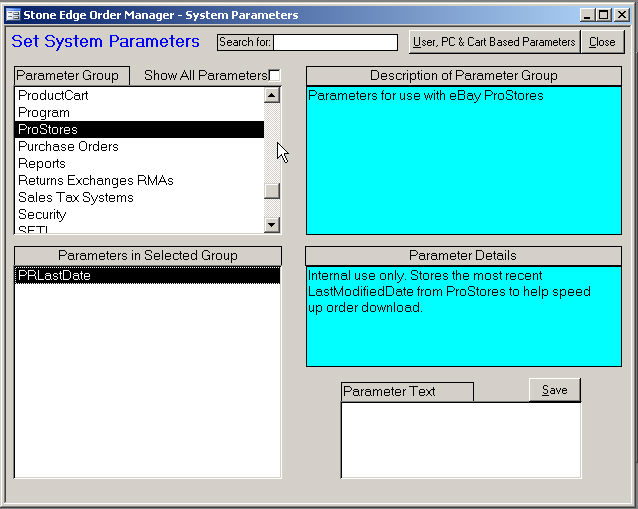This screenshot has width=638, height=509.
Task: Select the Security parameter group
Action: click(x=139, y=214)
